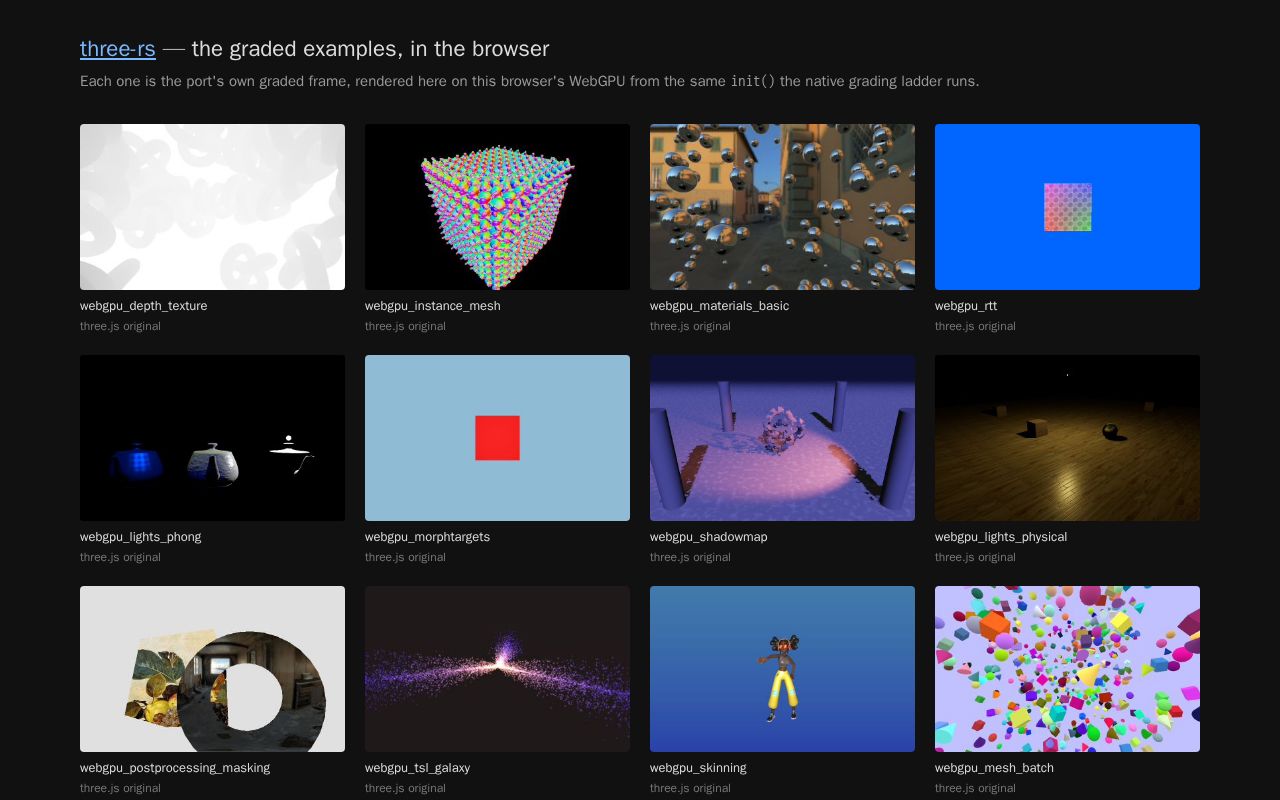The height and width of the screenshot is (800, 1280).
Task: Click "three.js original" under webgpu_materials_basic
Action: click(690, 326)
